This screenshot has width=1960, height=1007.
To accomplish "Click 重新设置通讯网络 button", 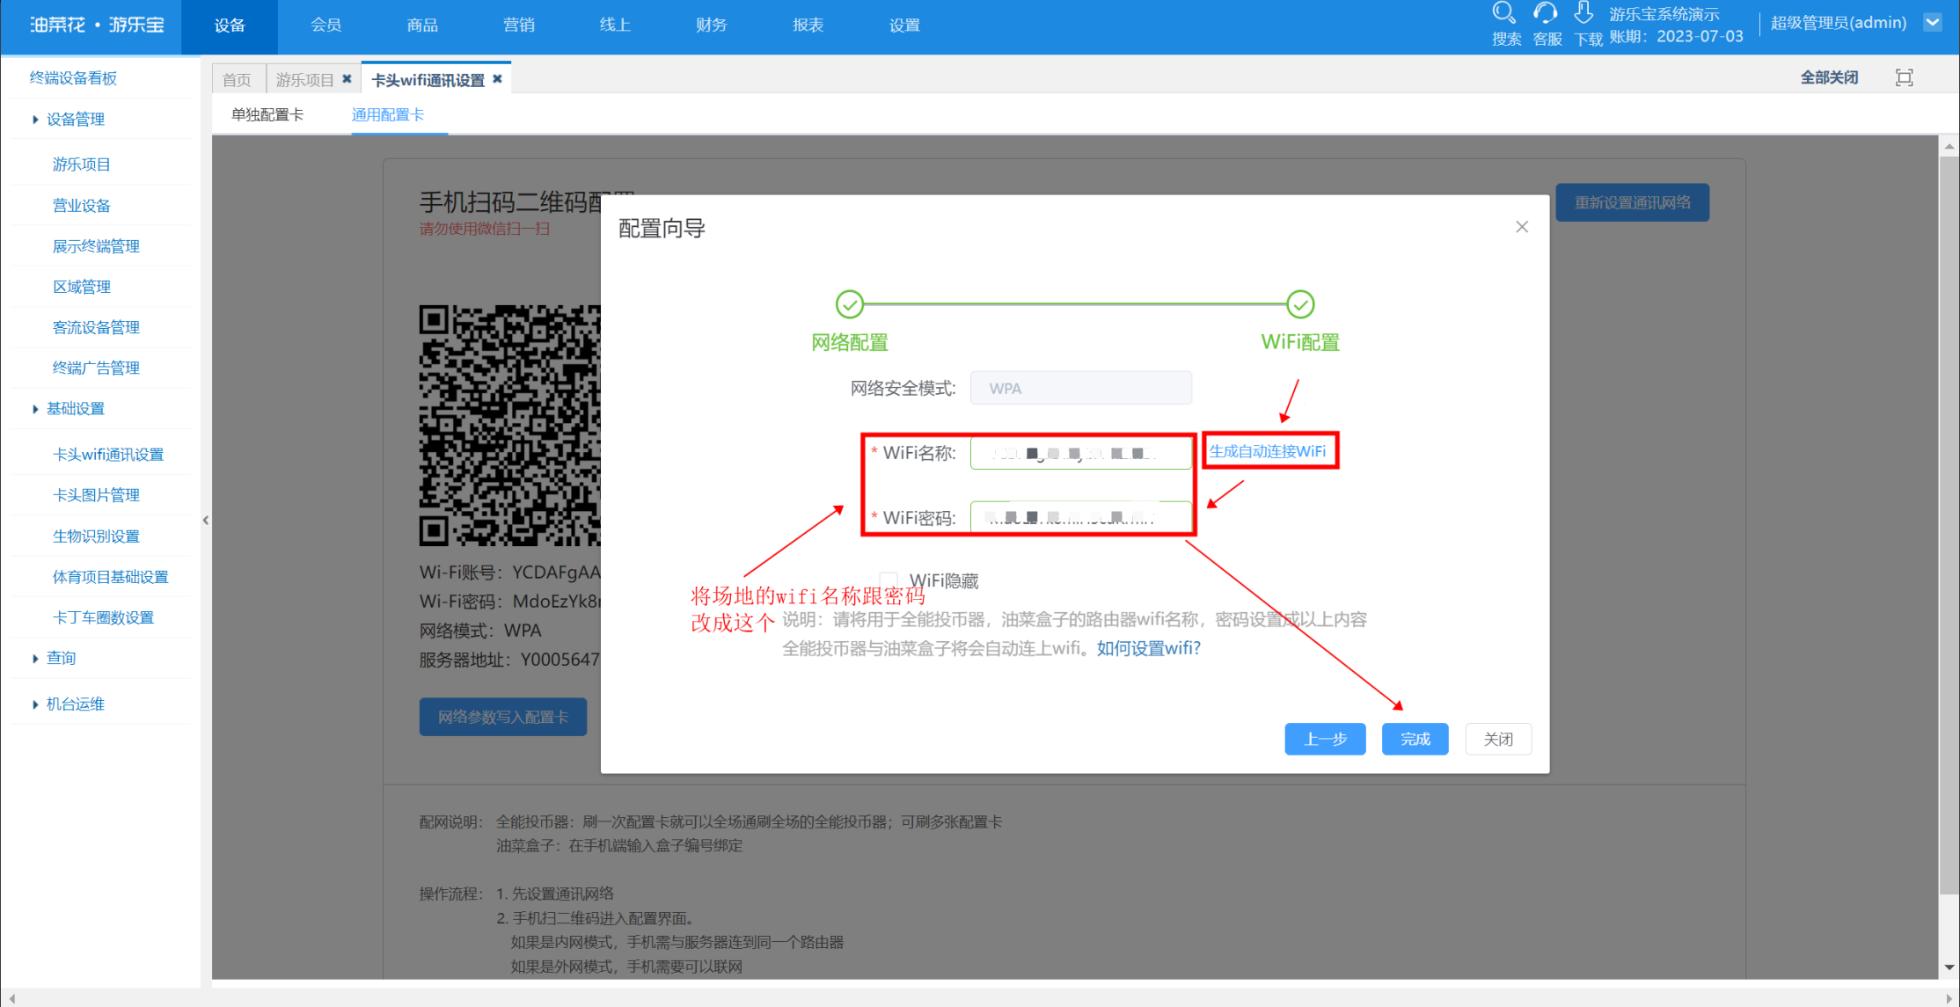I will click(x=1633, y=203).
